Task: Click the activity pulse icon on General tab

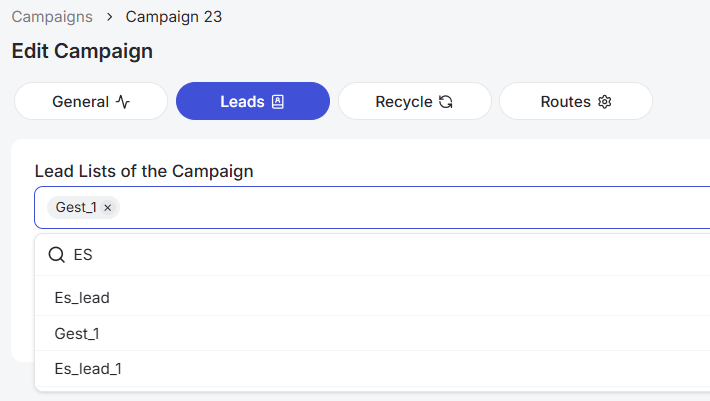Action: pyautogui.click(x=123, y=102)
